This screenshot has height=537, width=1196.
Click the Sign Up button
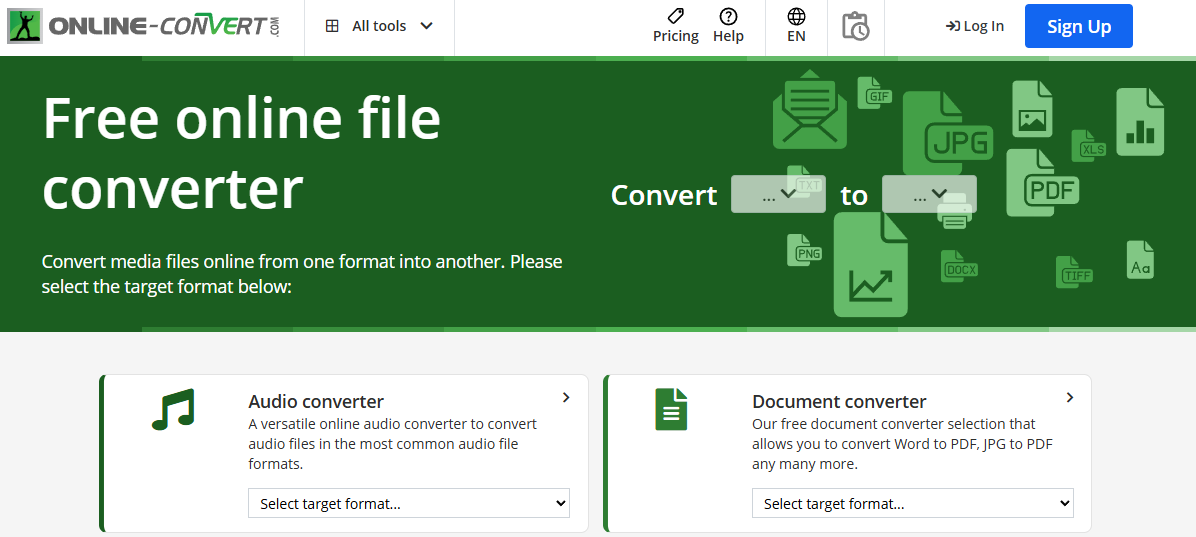click(1078, 27)
